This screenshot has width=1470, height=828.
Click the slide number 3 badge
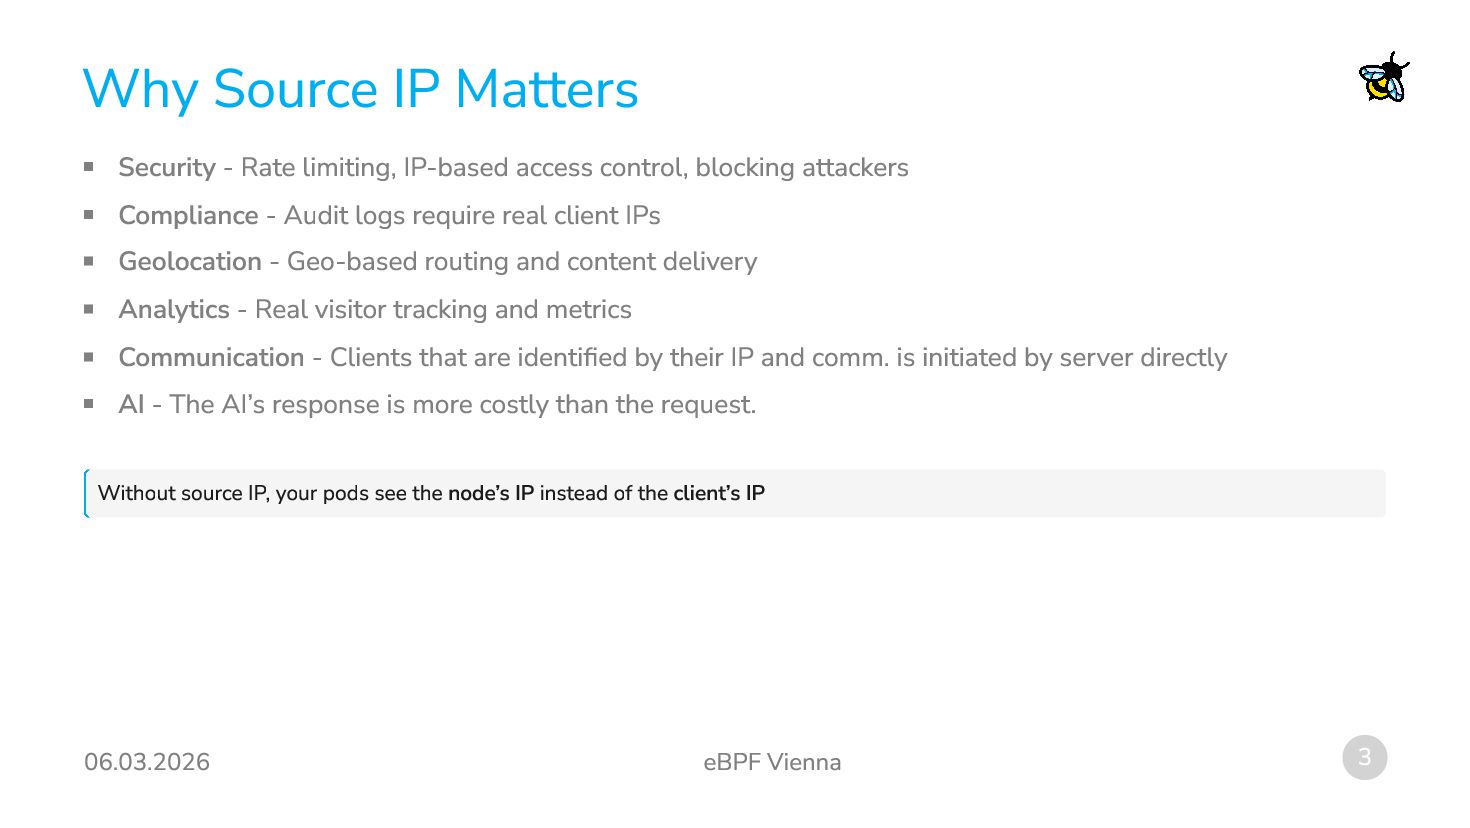pos(1364,758)
